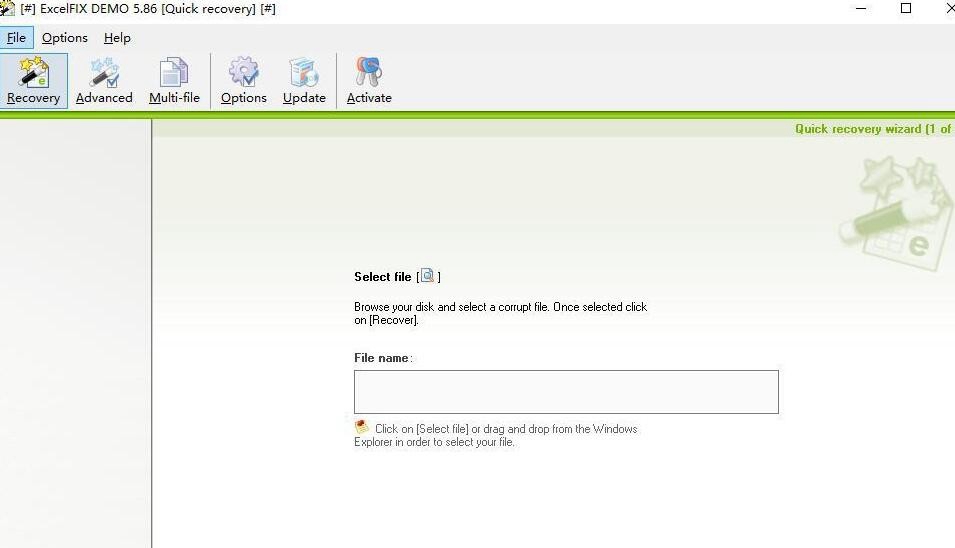Viewport: 955px width, 548px height.
Task: Click 'Quick recovery wizard' header text
Action: 858,129
